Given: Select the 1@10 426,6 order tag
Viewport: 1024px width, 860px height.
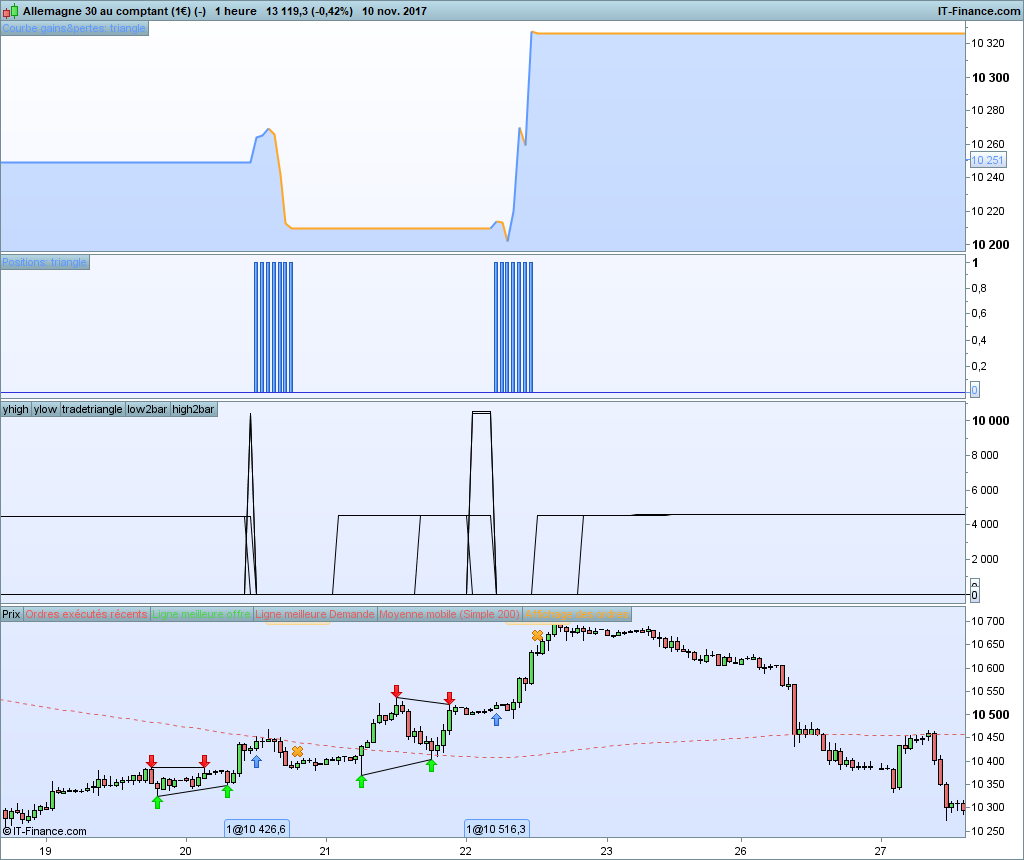Looking at the screenshot, I should [x=256, y=829].
